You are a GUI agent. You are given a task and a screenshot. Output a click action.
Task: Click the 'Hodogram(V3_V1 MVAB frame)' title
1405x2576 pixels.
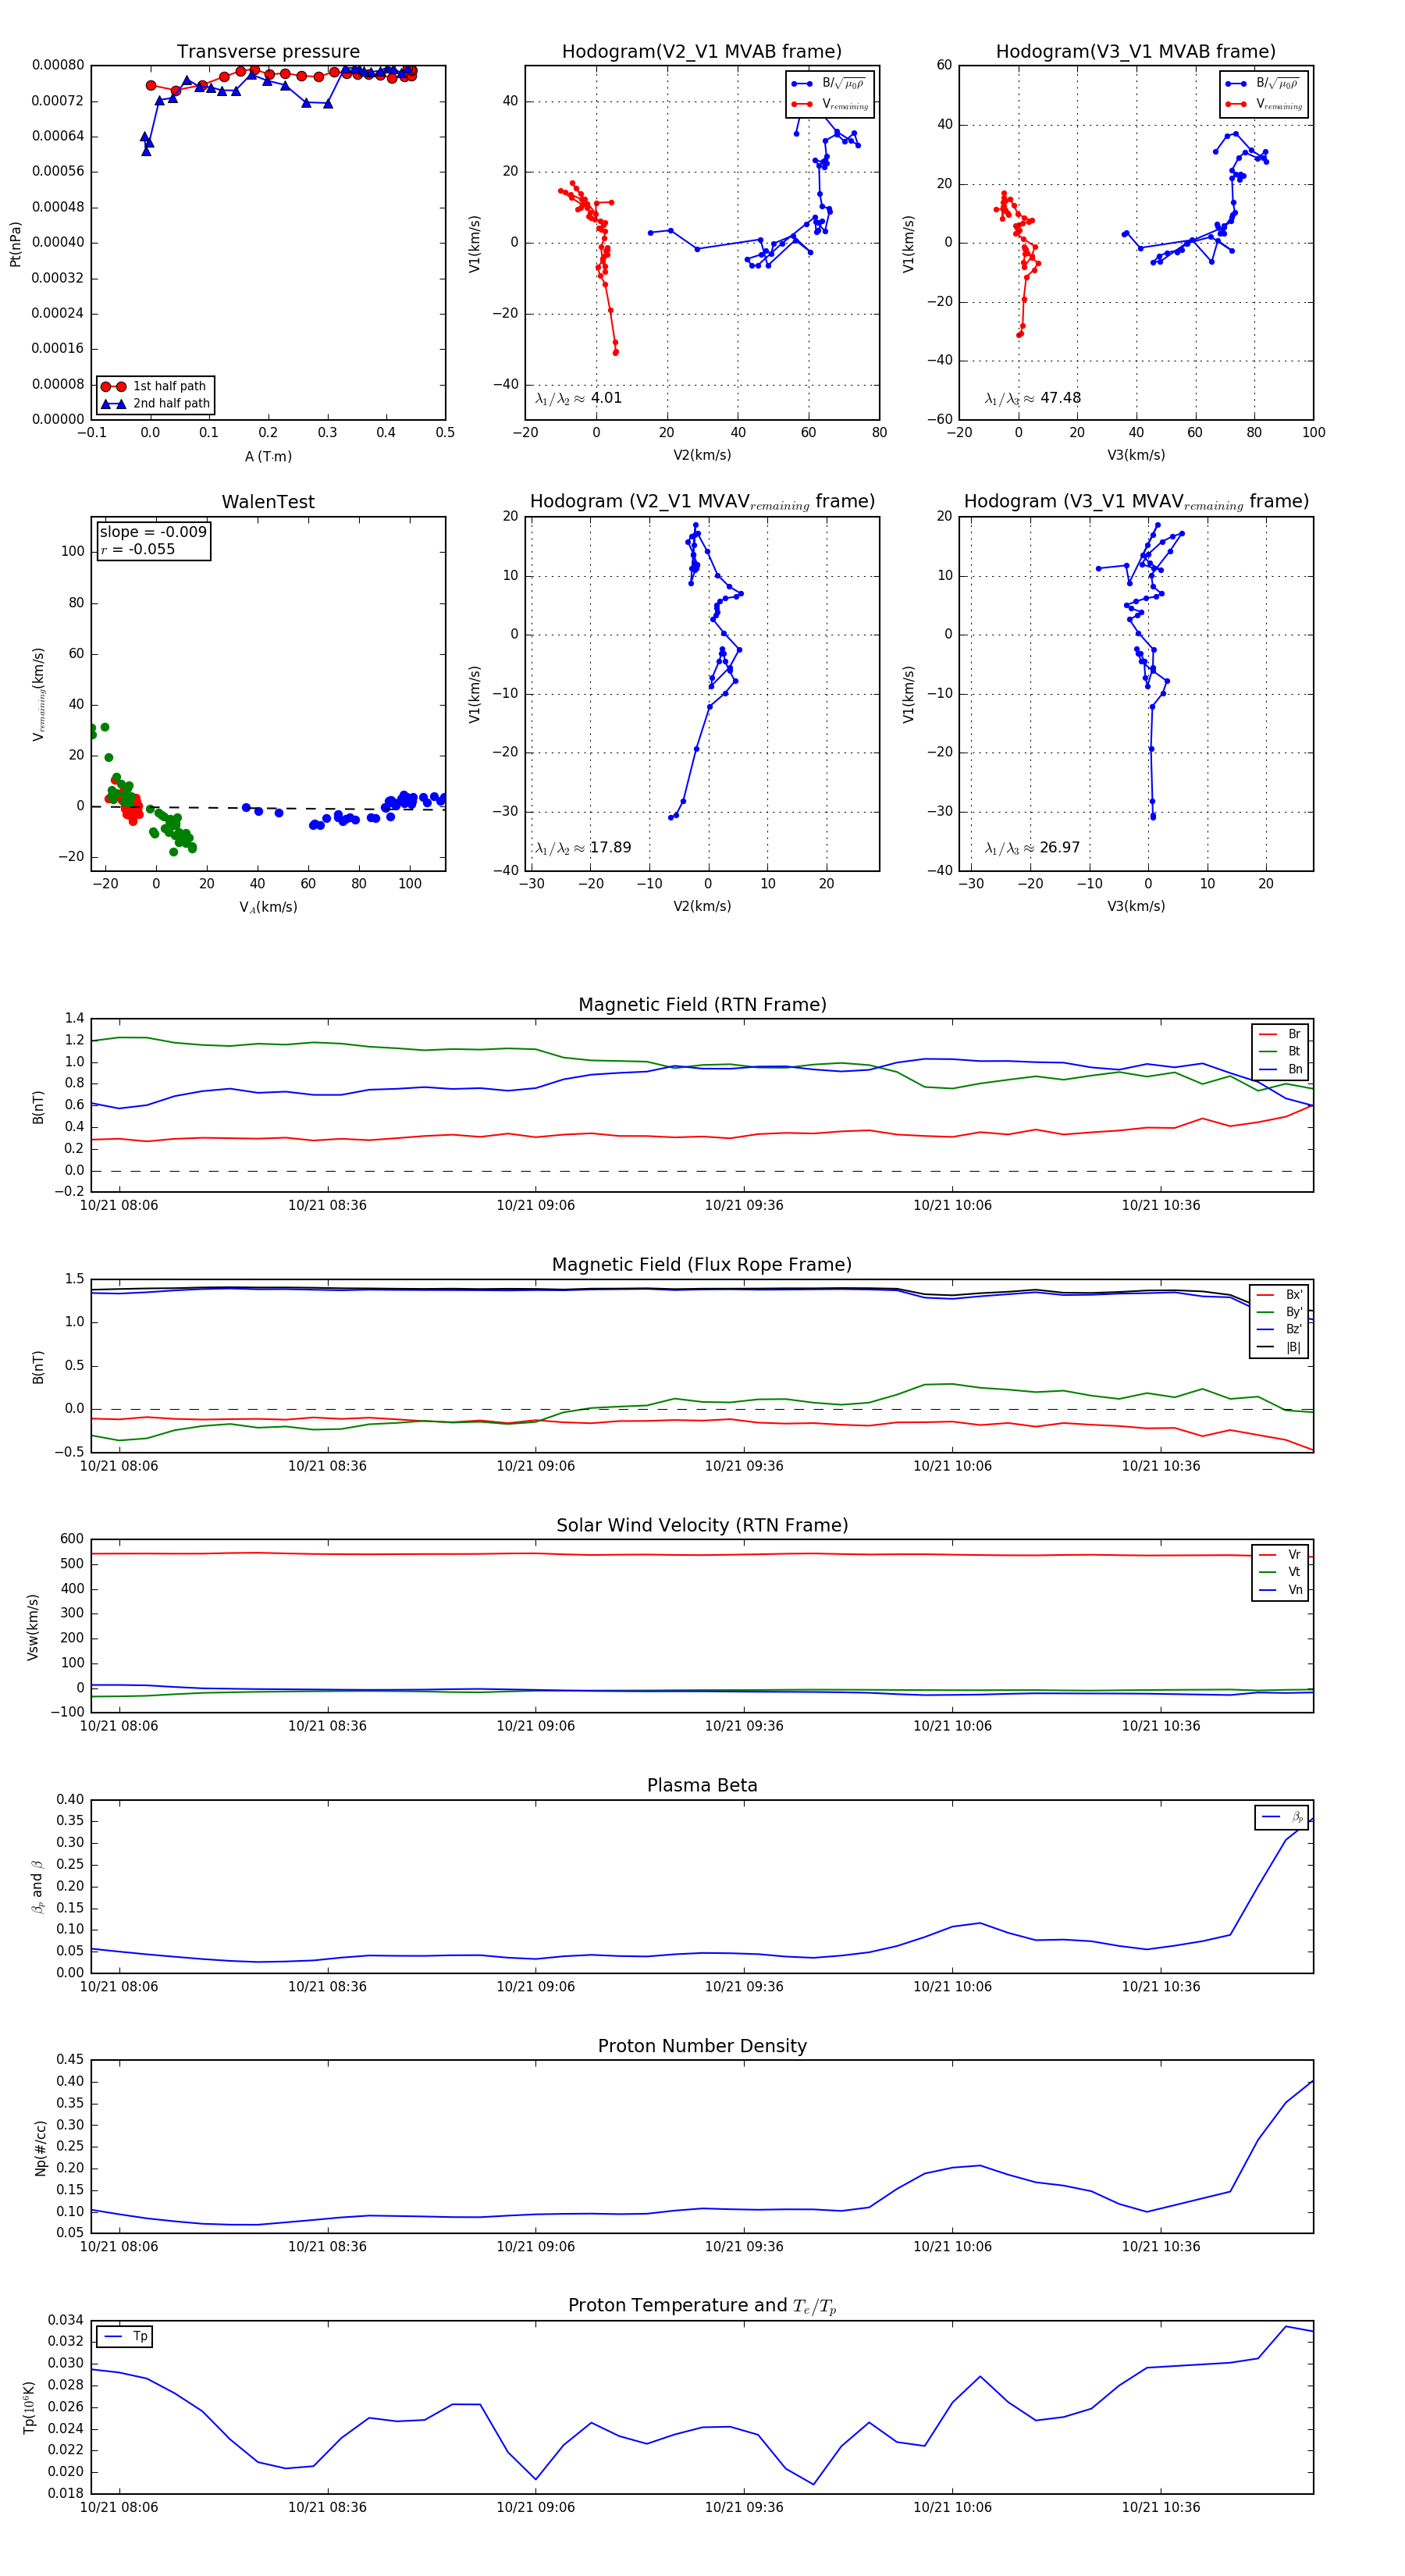pos(1136,52)
